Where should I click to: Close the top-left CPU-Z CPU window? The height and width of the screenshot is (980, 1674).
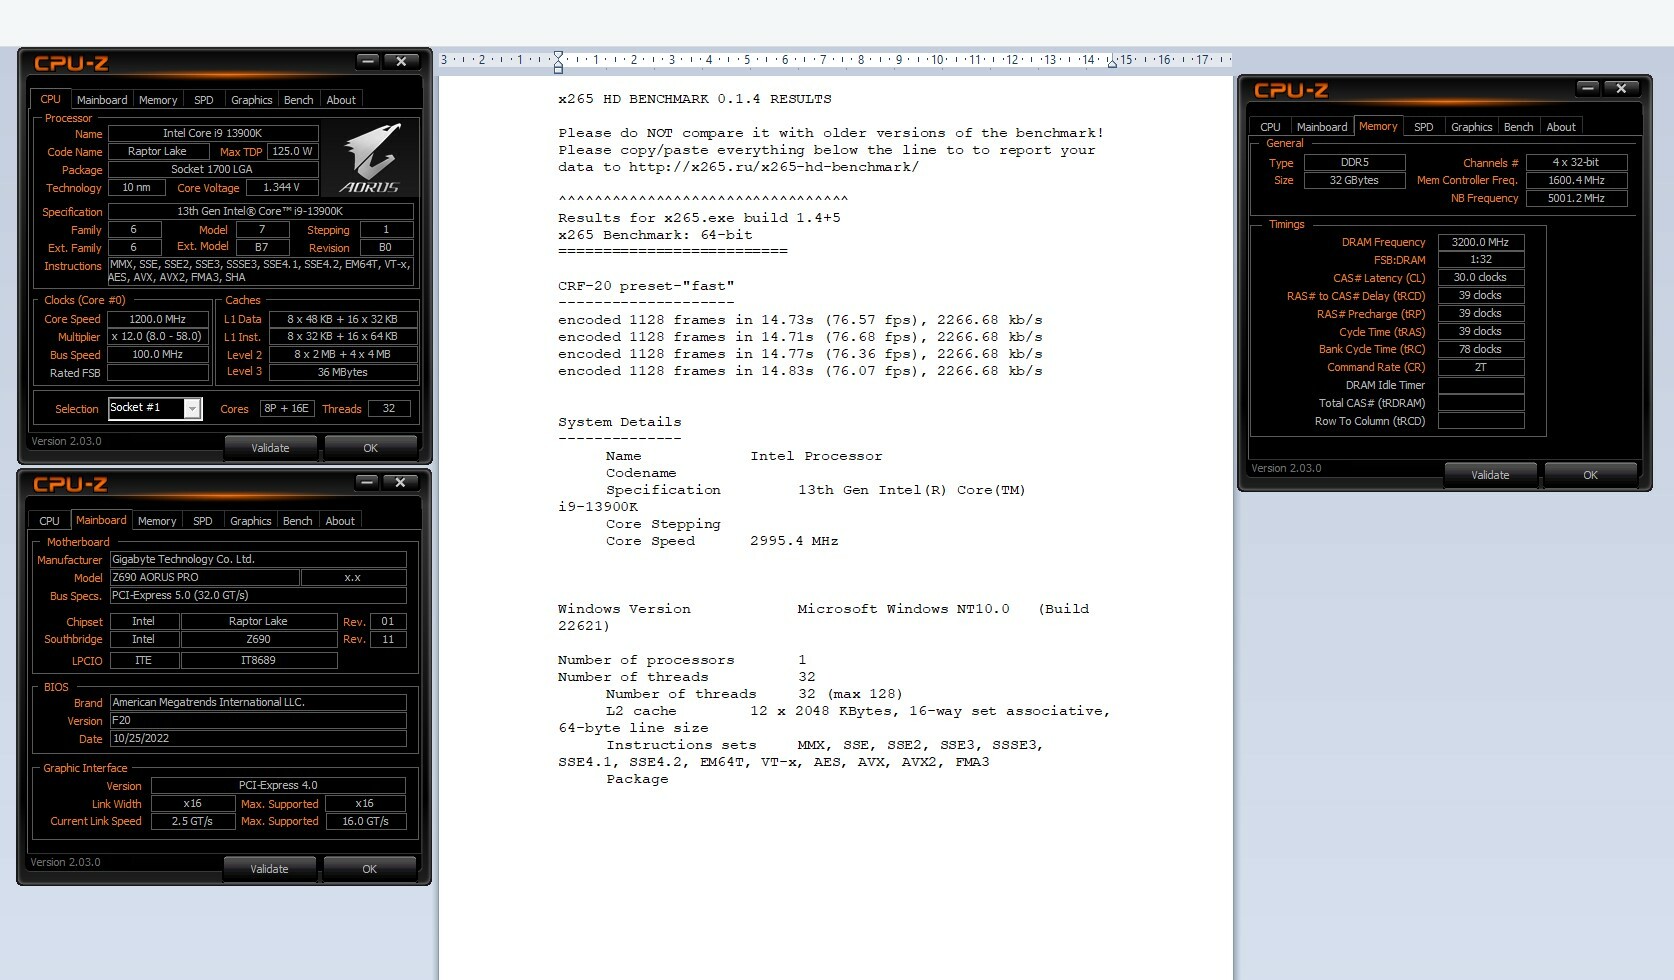pos(401,62)
